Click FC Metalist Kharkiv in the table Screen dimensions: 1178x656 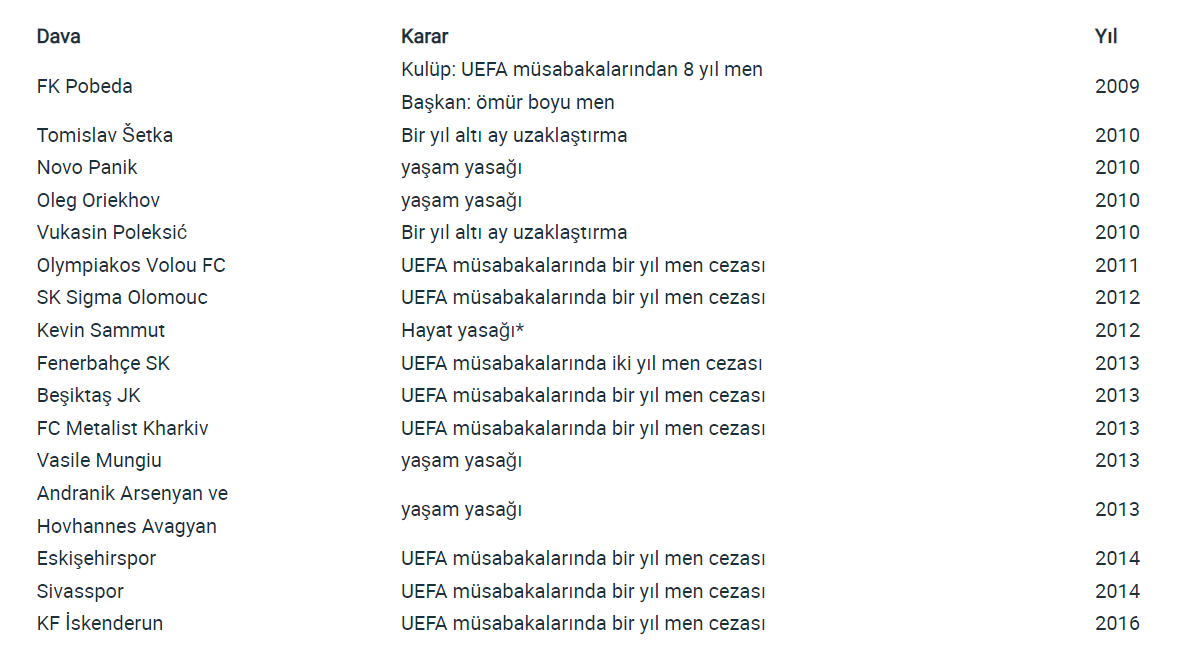tap(122, 428)
